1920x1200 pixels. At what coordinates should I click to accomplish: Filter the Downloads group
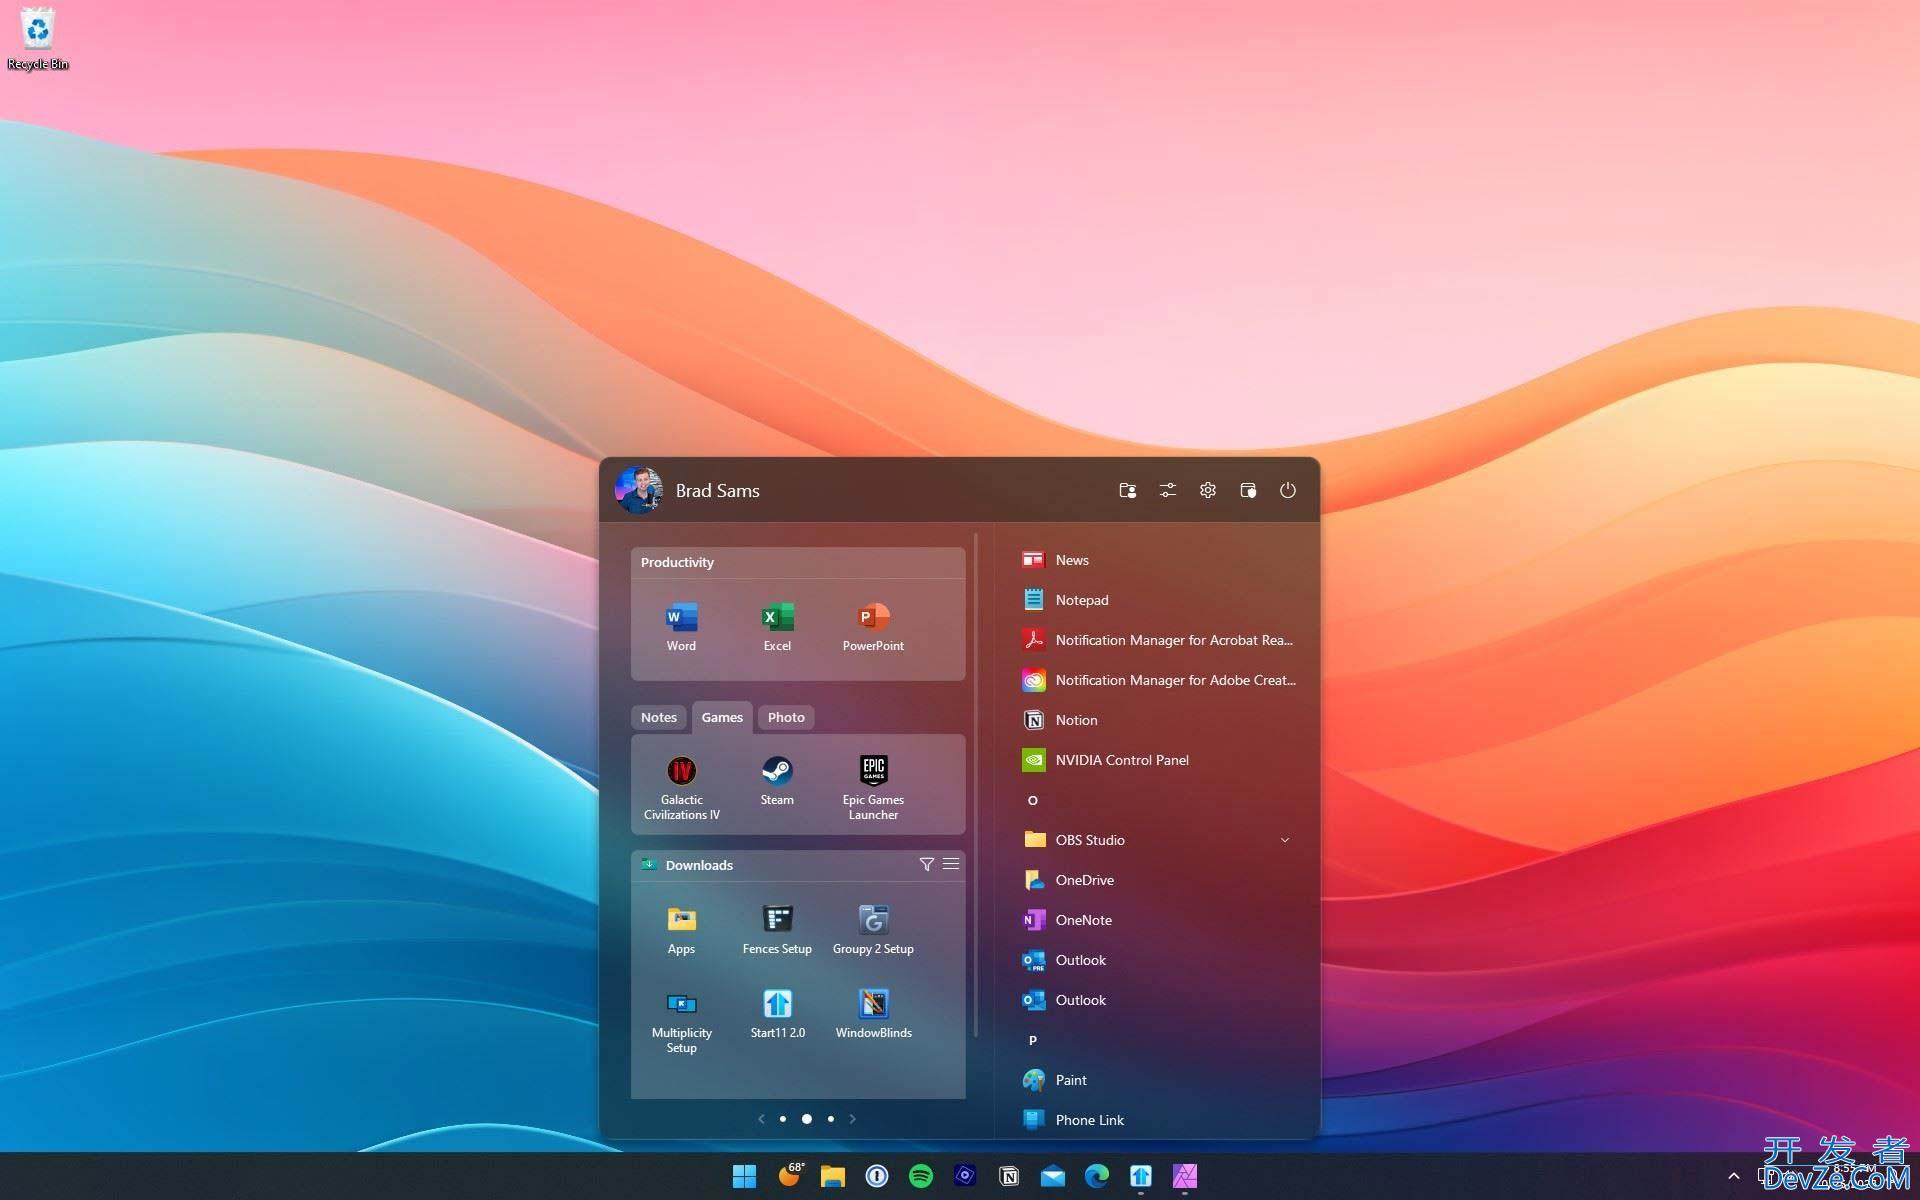pos(927,864)
